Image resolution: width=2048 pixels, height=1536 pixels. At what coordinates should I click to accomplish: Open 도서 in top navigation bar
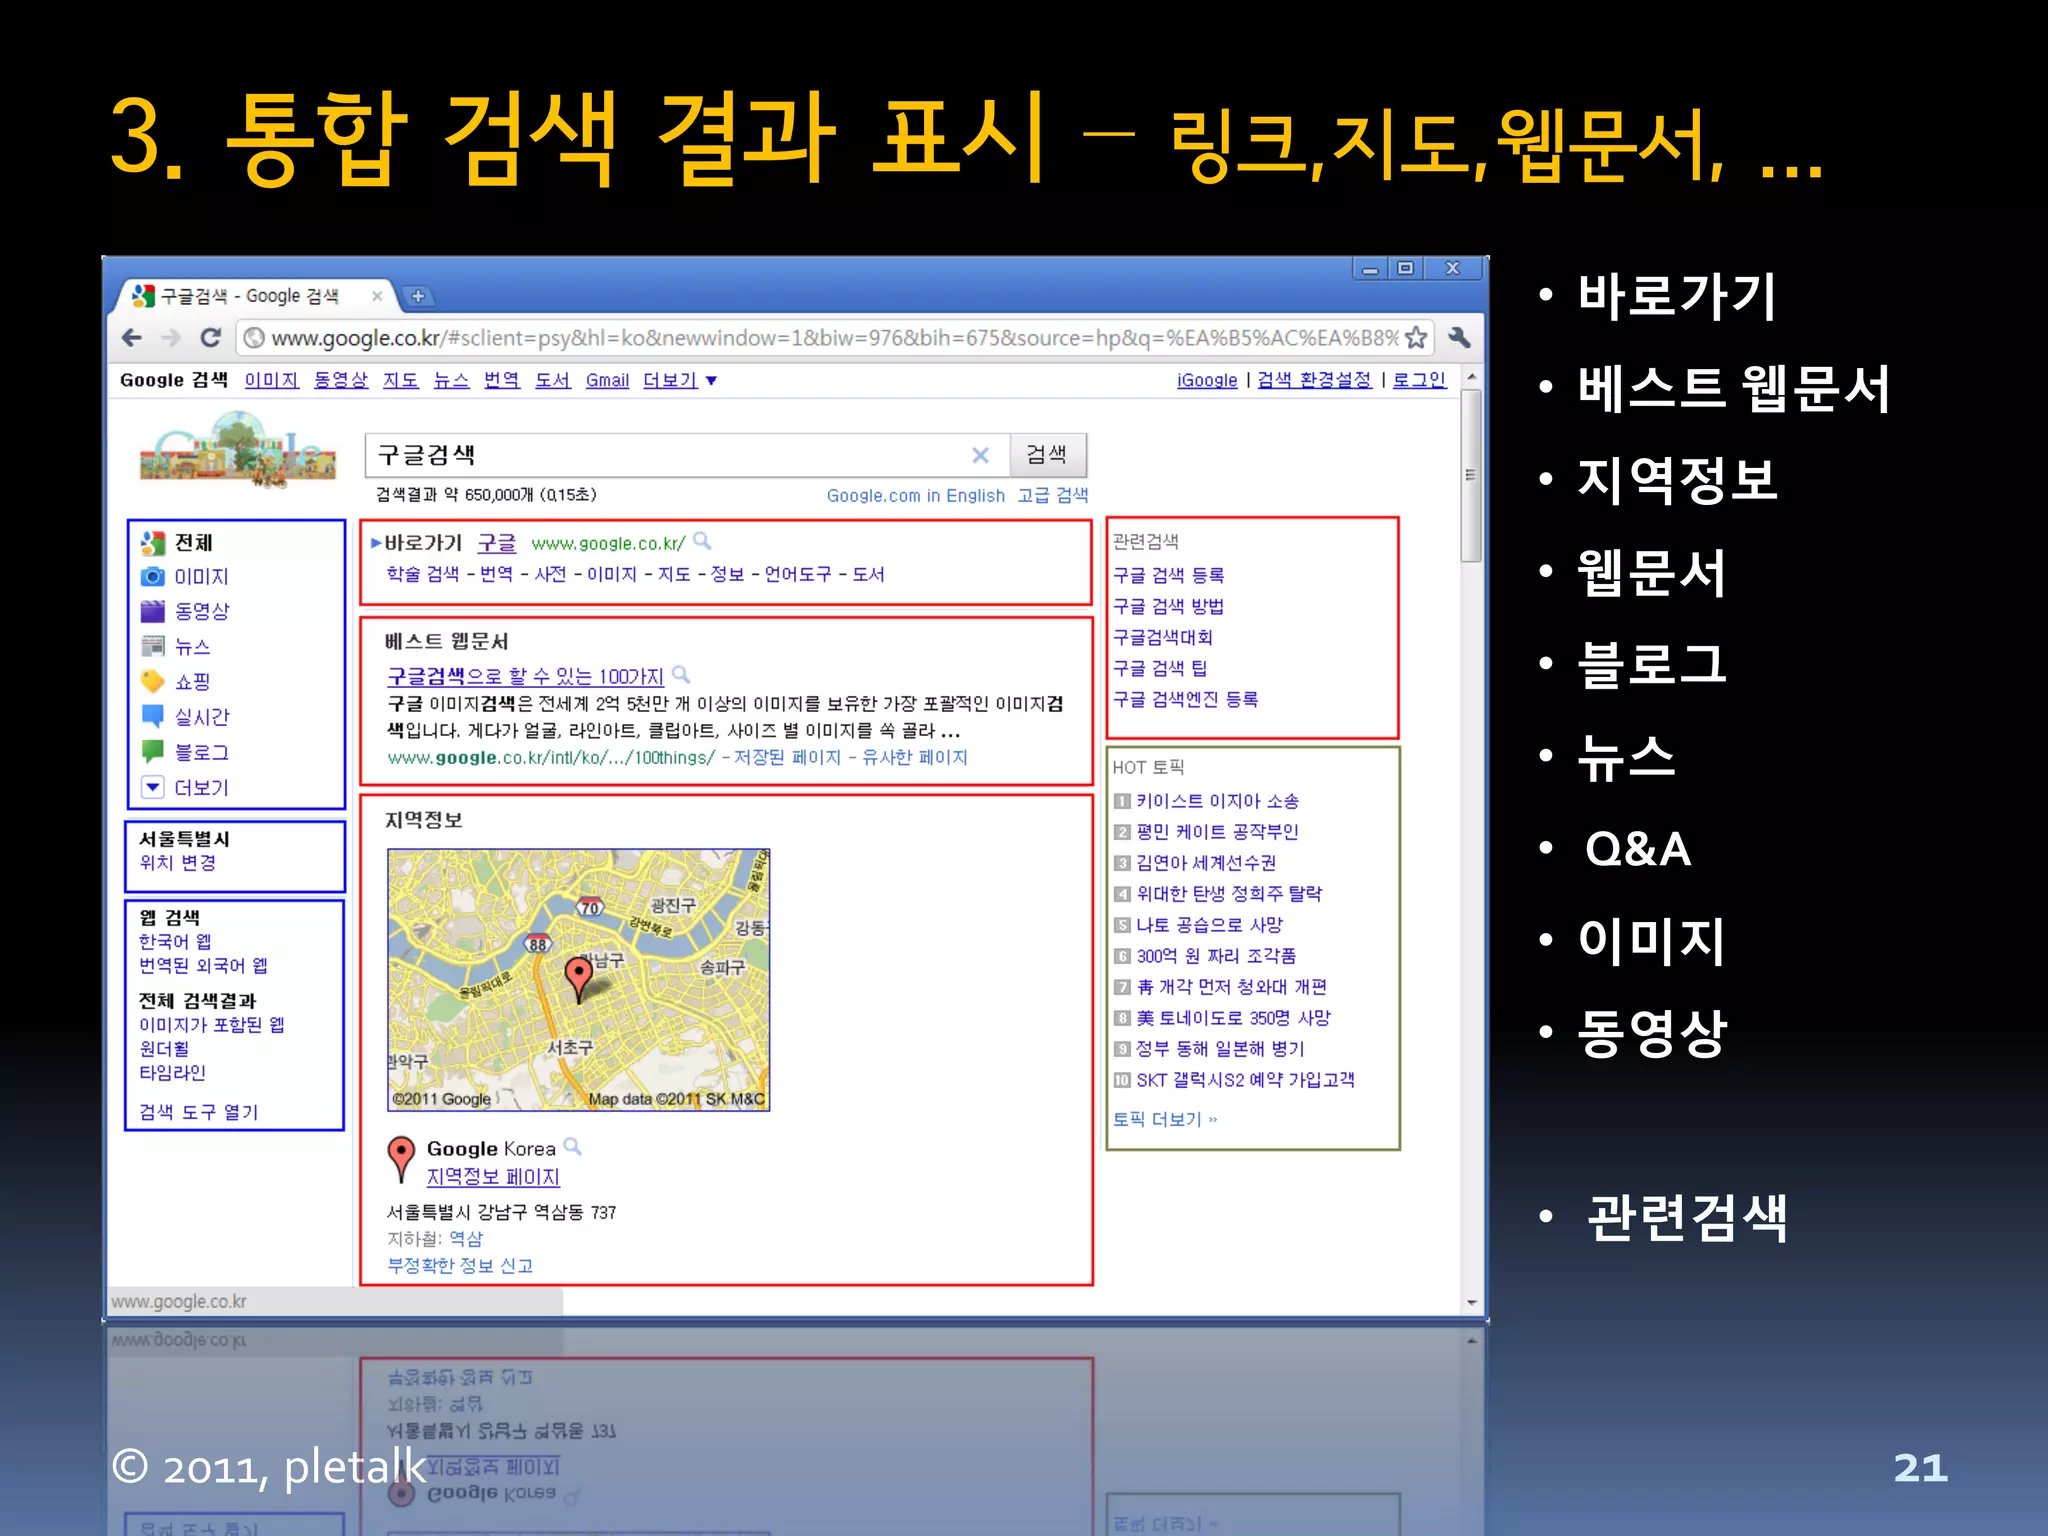552,381
